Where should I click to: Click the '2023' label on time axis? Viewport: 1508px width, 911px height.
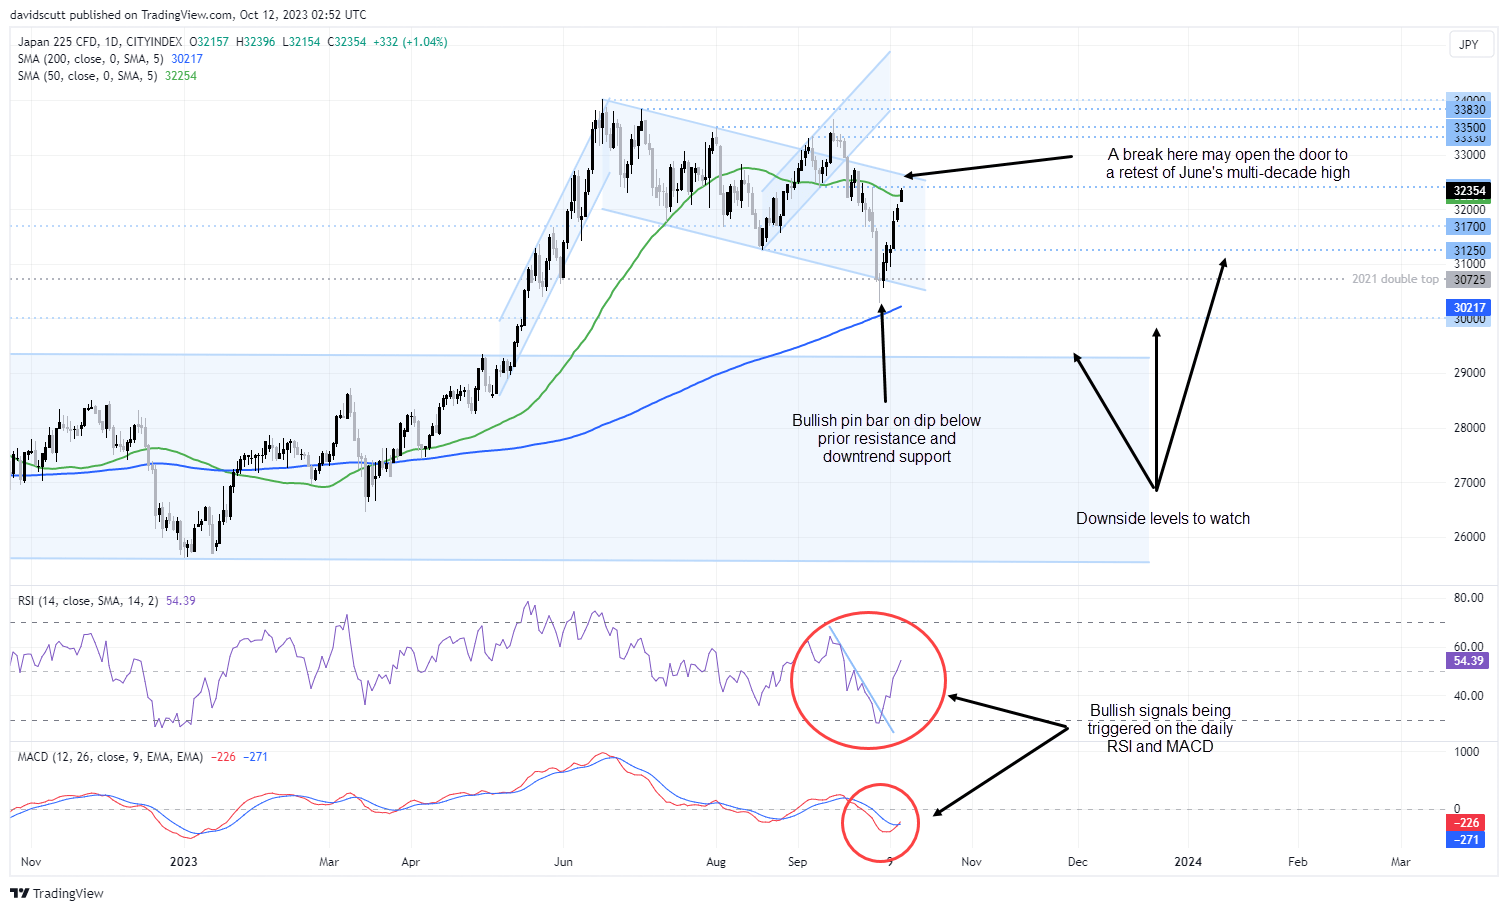[x=184, y=862]
